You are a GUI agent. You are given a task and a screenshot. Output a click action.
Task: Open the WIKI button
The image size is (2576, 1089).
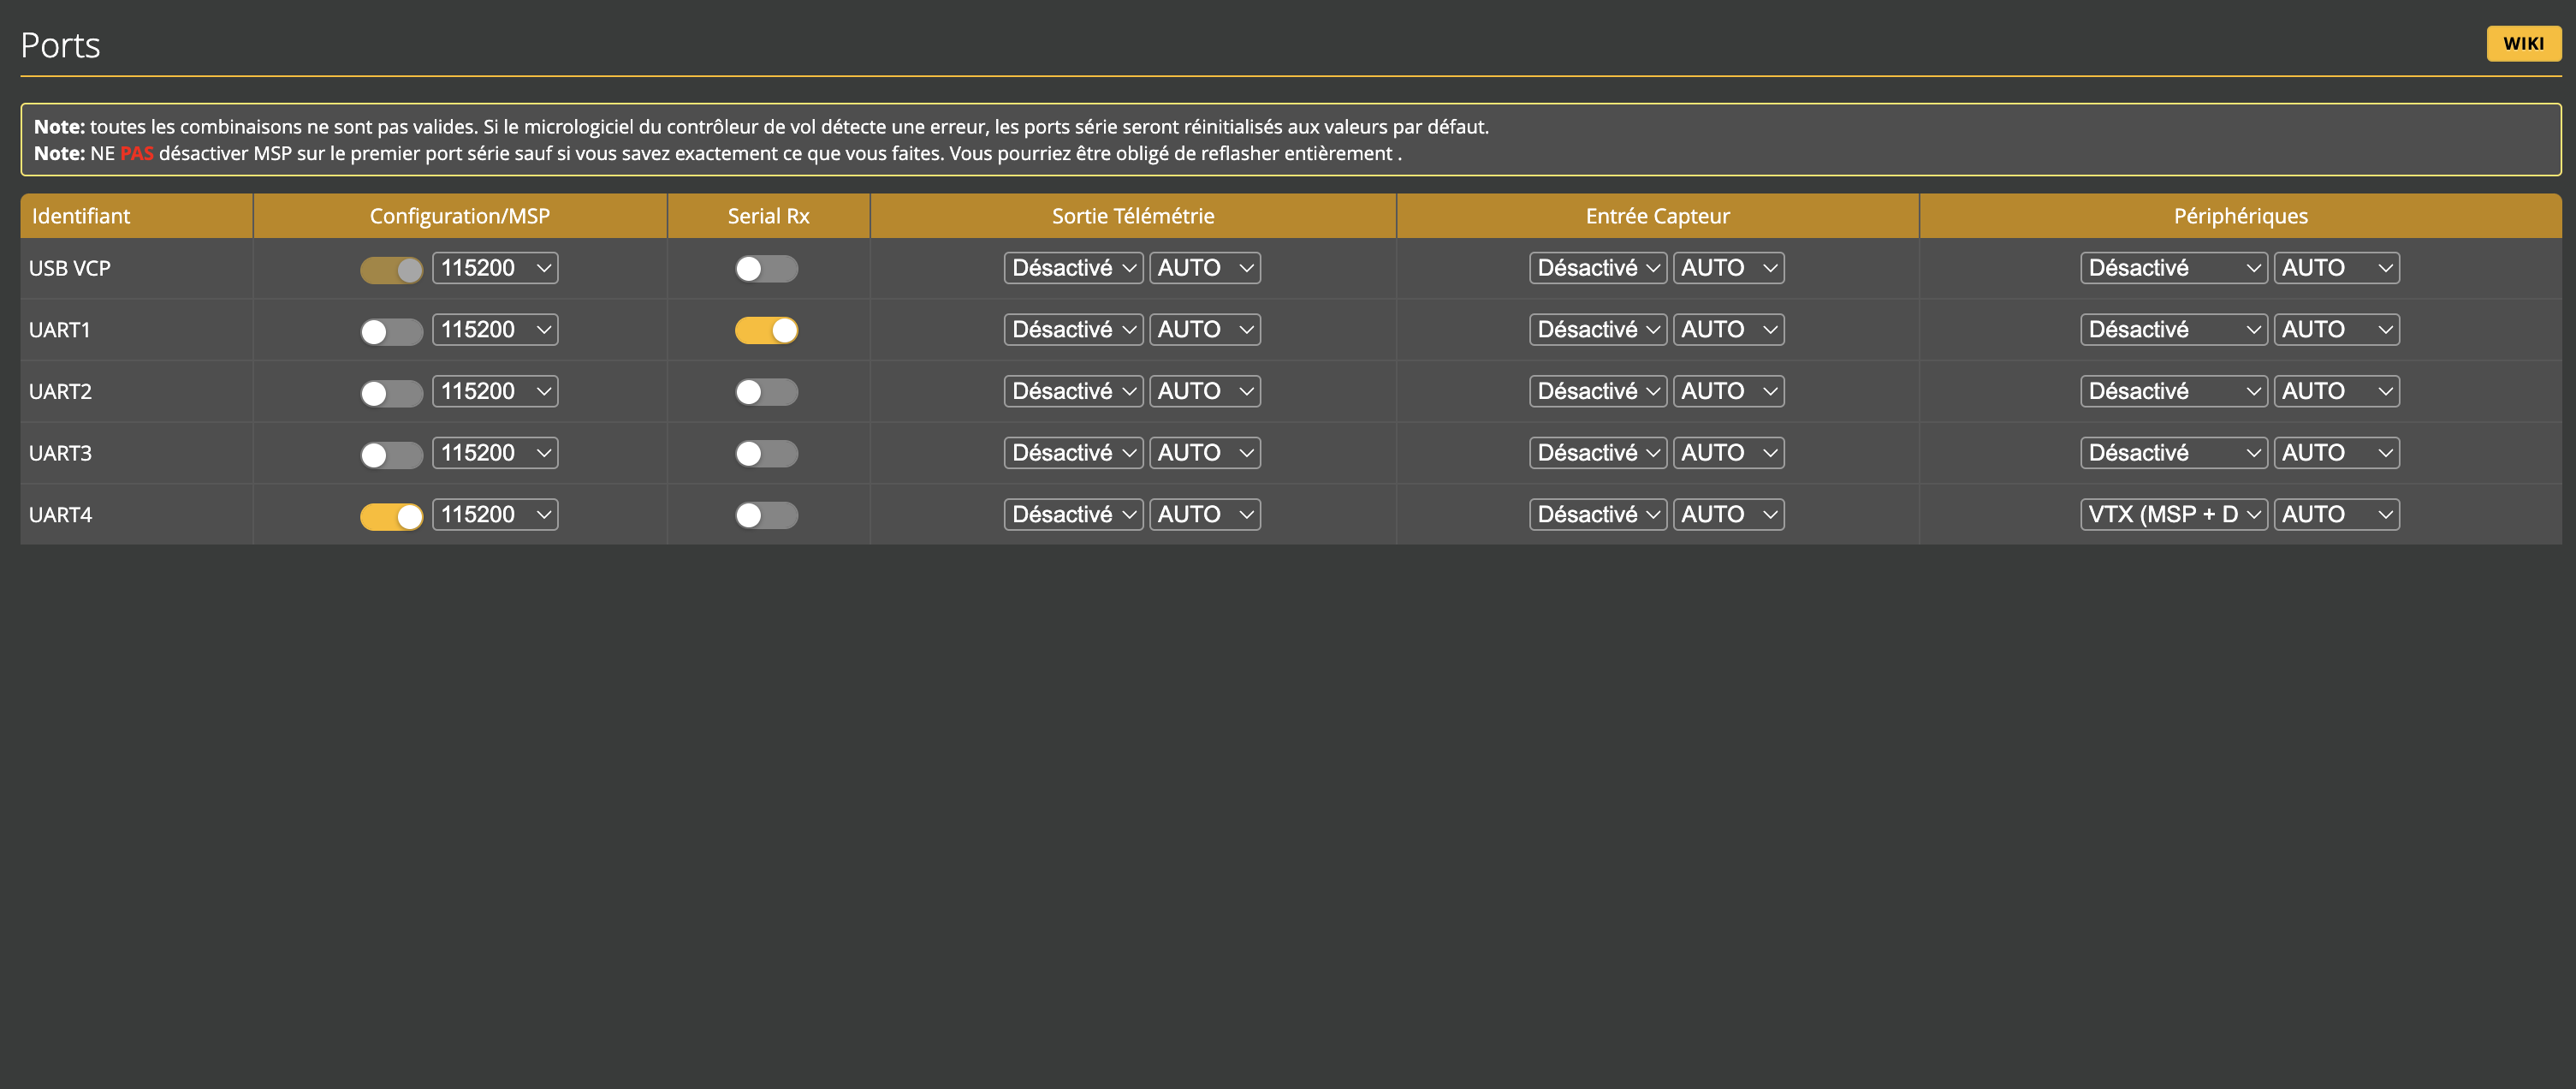click(2522, 43)
